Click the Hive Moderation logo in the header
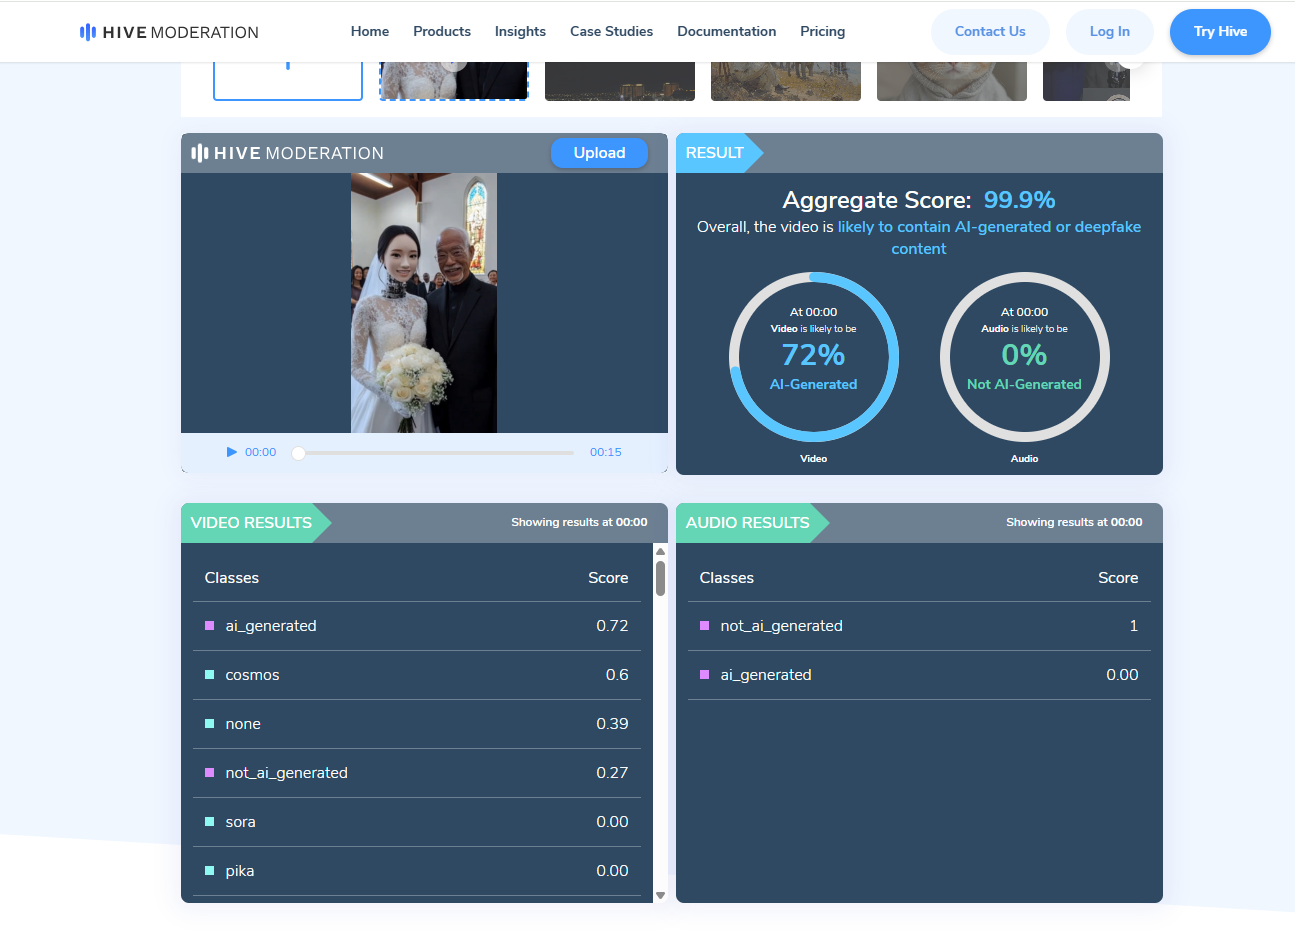 [x=169, y=32]
